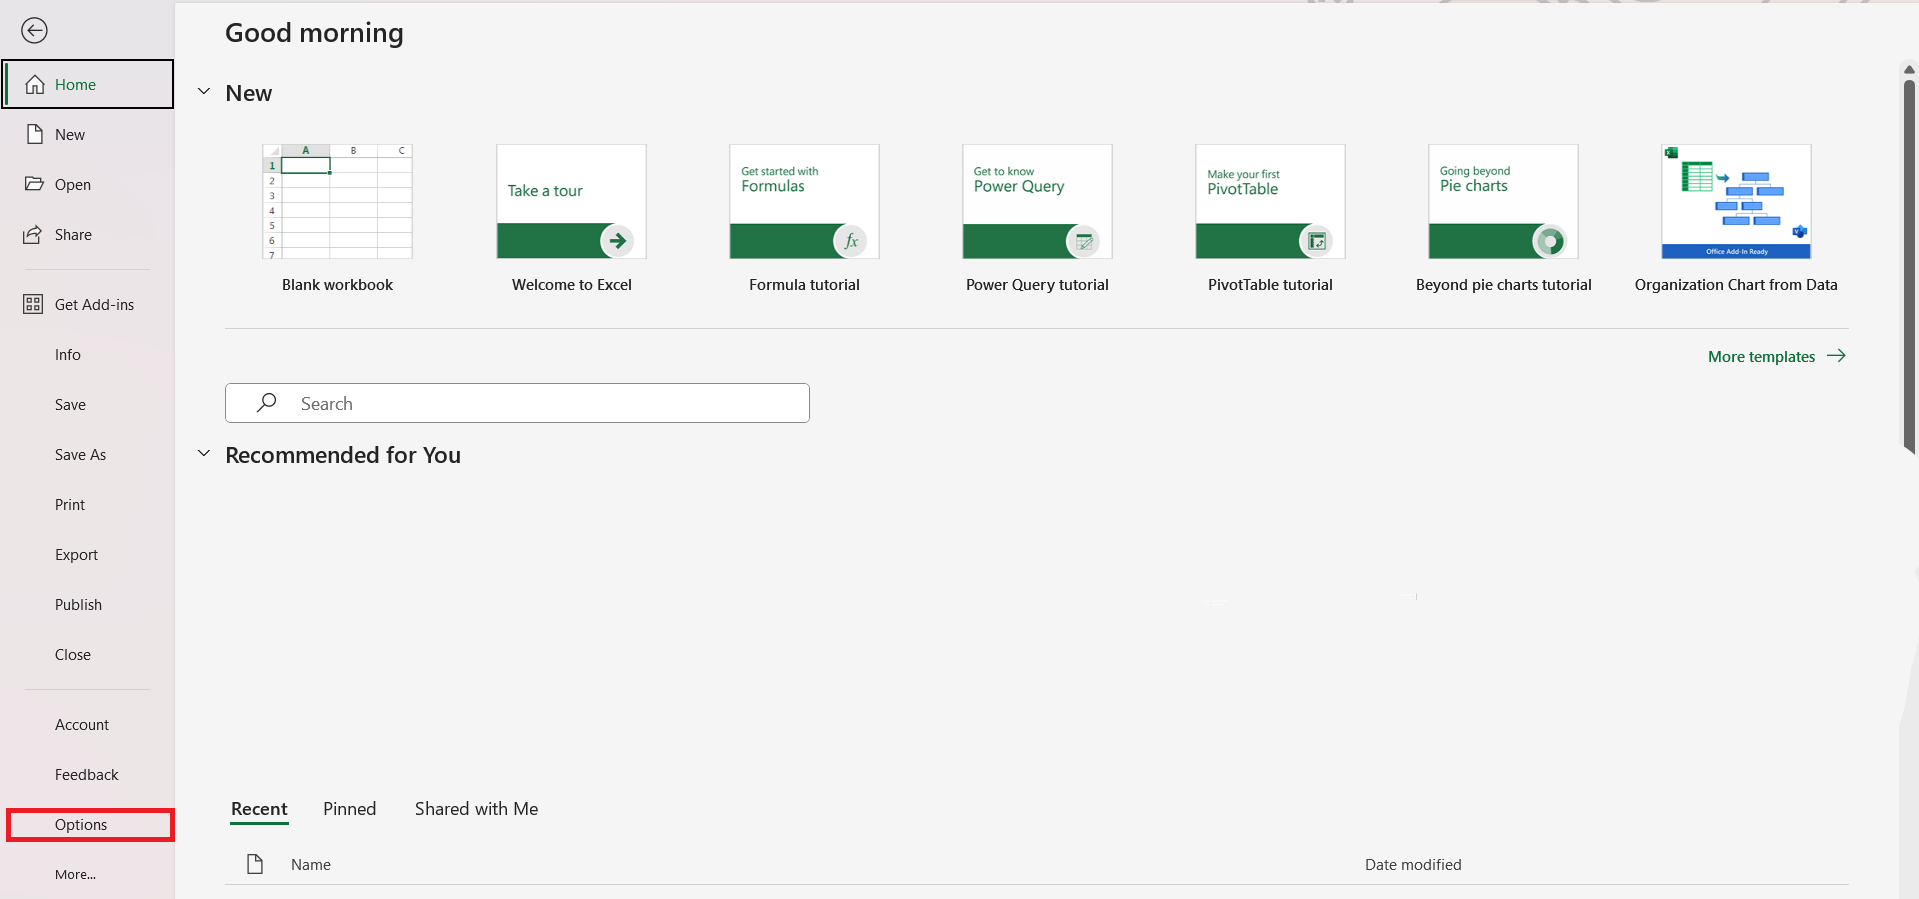Open Excel Options
This screenshot has width=1919, height=899.
point(90,825)
